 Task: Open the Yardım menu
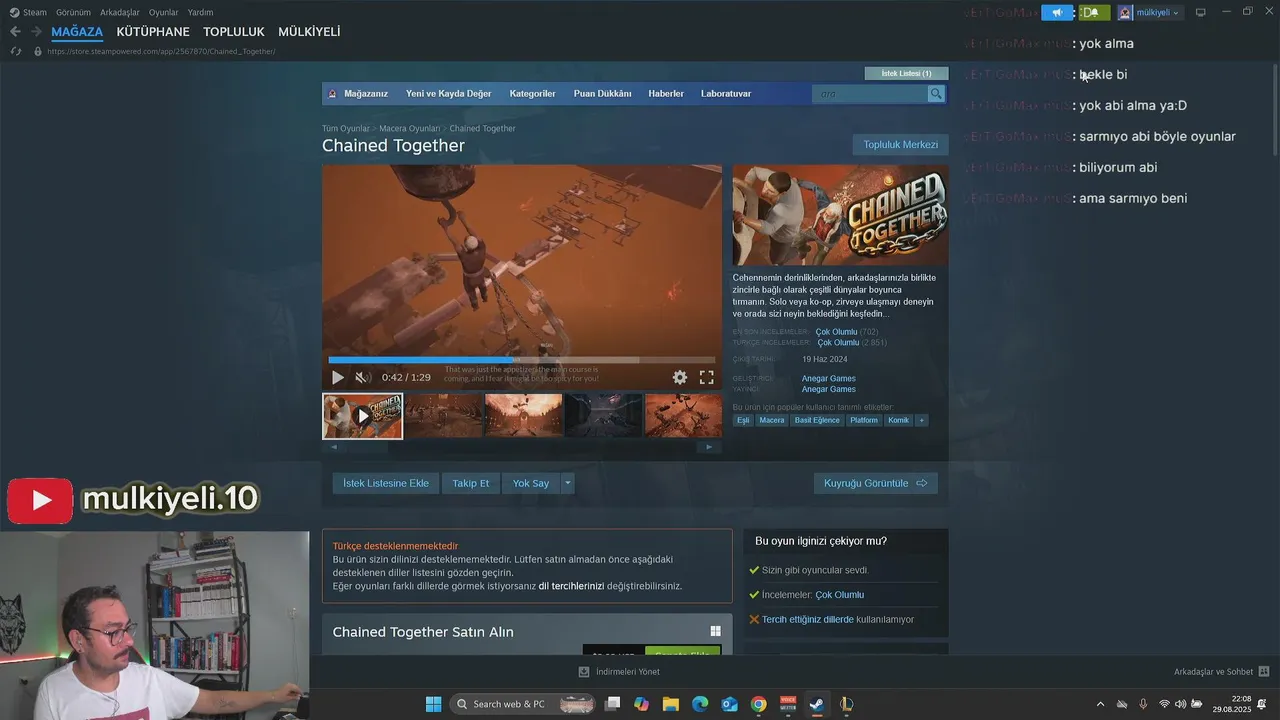pyautogui.click(x=200, y=12)
